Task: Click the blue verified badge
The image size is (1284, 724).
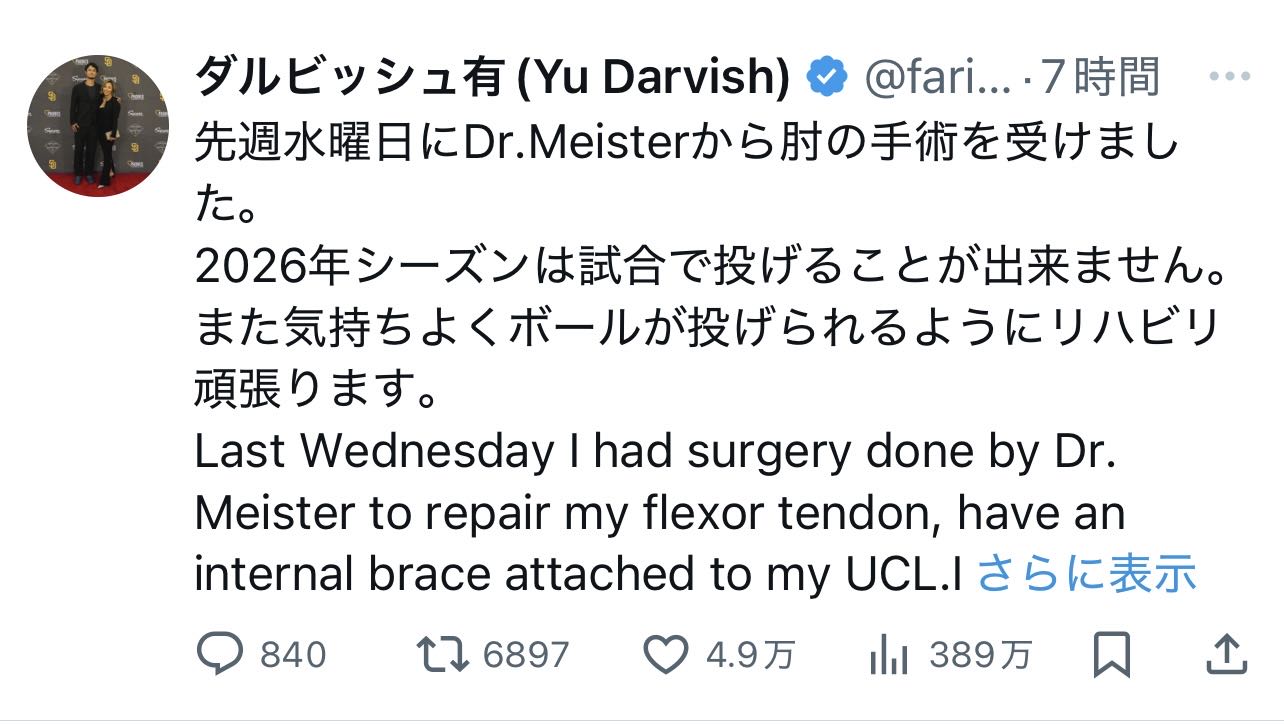Action: 828,78
